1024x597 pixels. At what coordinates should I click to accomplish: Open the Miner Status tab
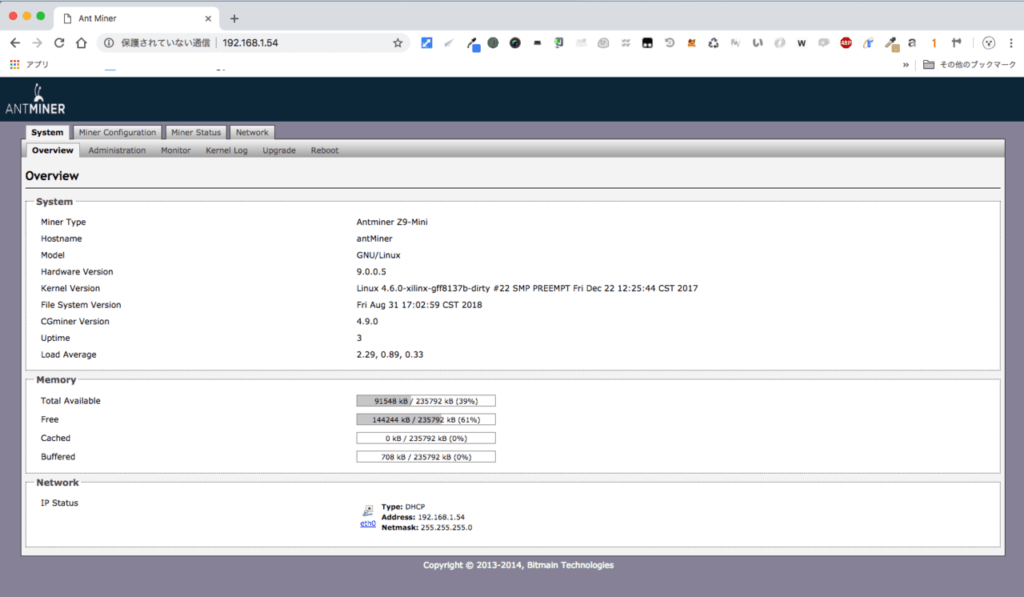[196, 132]
